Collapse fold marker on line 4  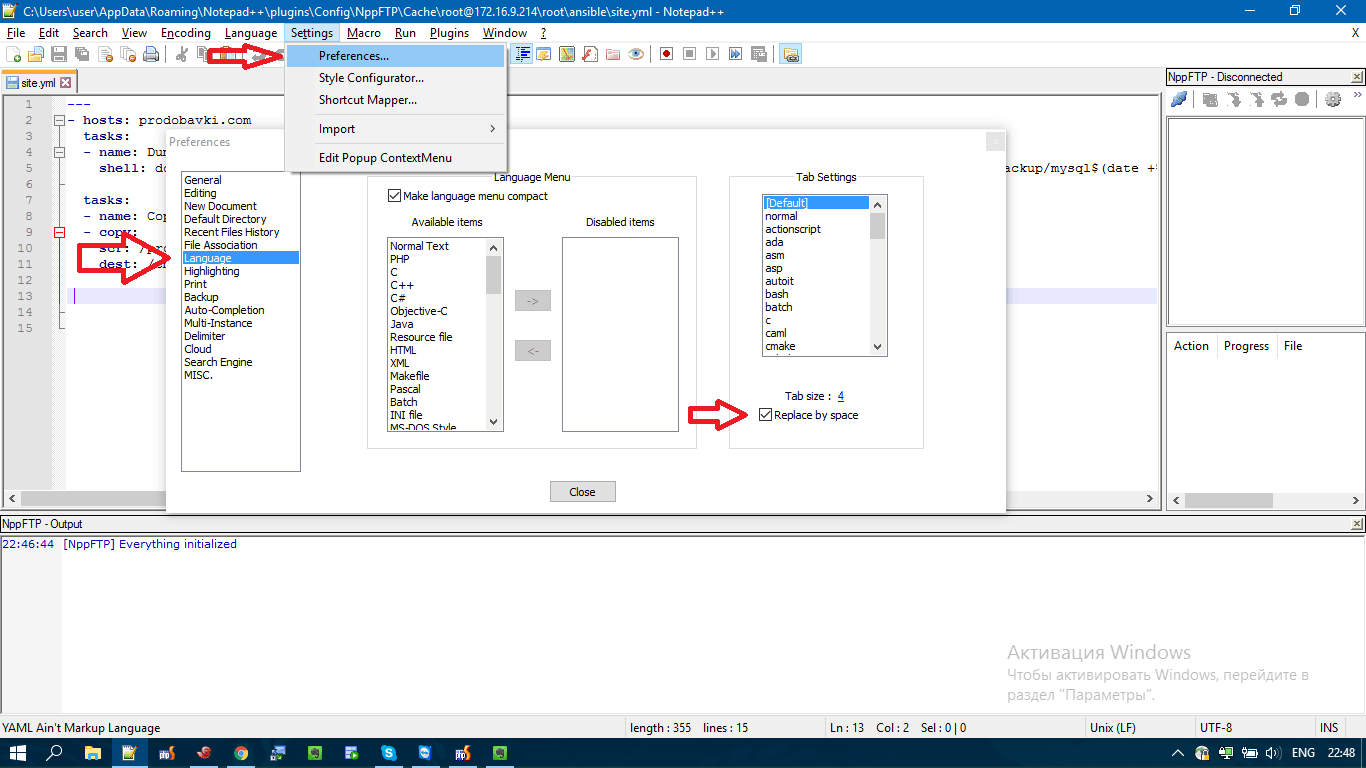(59, 152)
